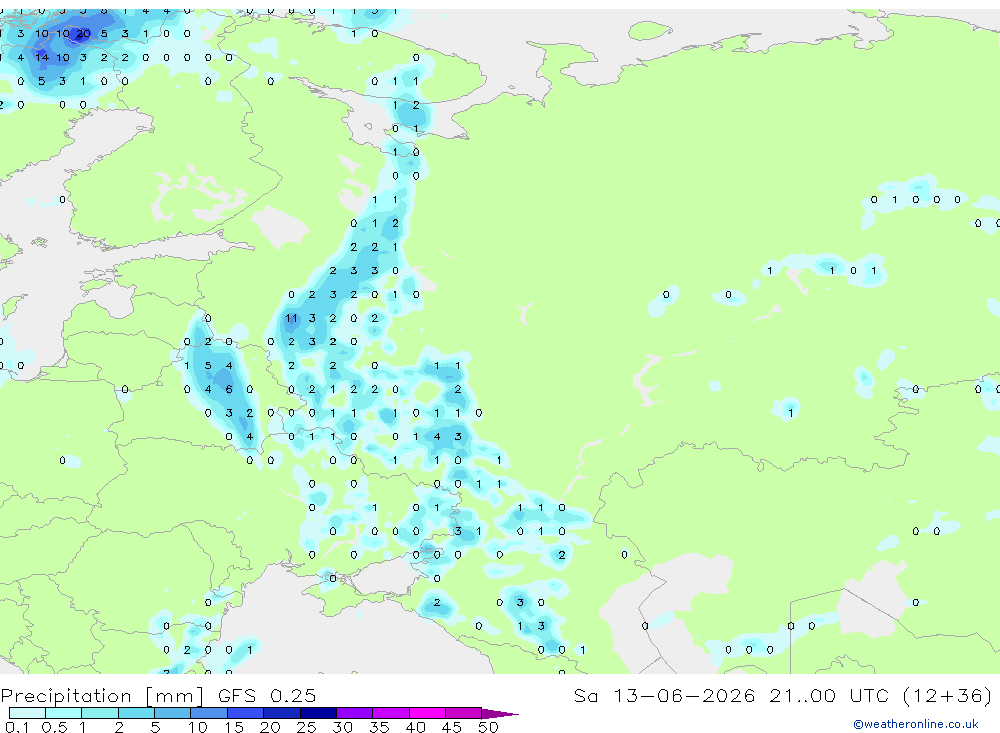Click the legend swatch between 10 and 15
Image resolution: width=1000 pixels, height=733 pixels.
point(209,713)
